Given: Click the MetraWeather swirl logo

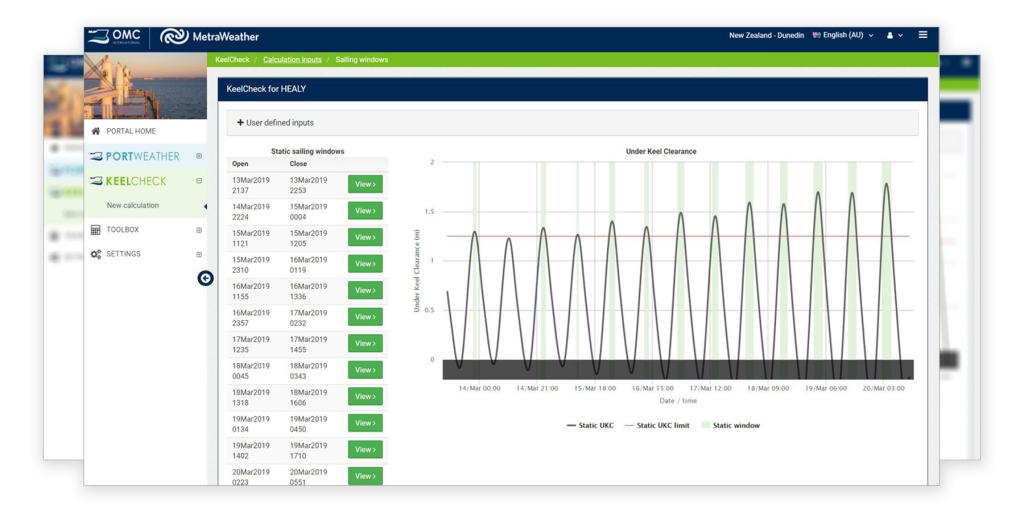Looking at the screenshot, I should 174,37.
